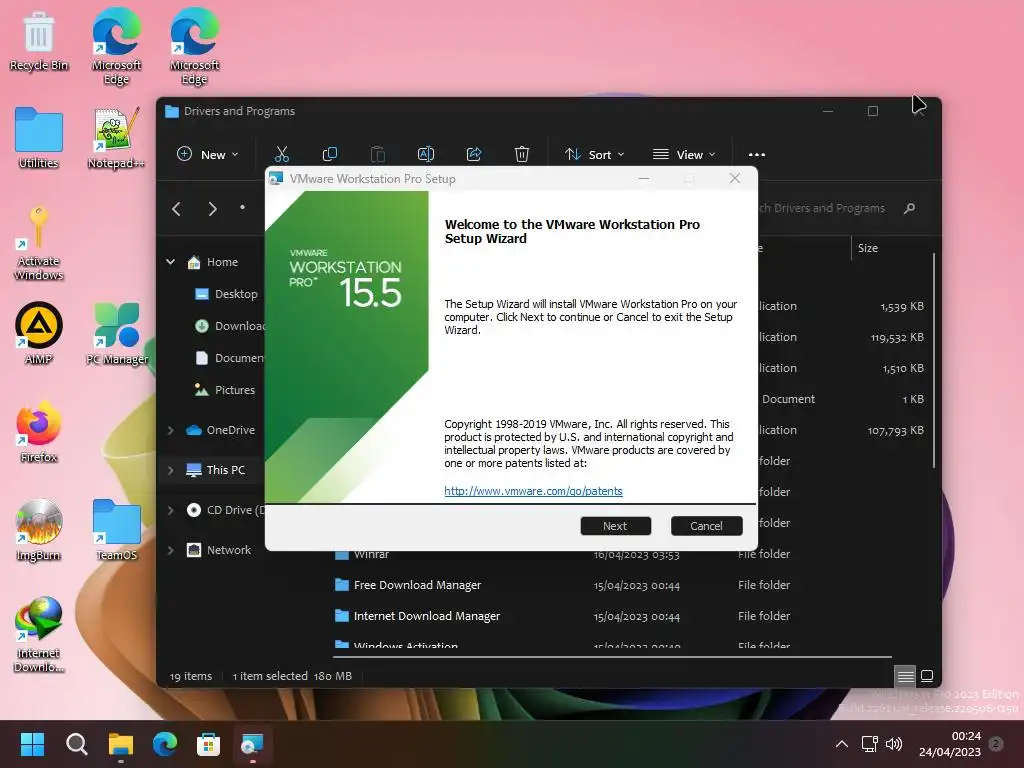Open the PC Manager desktop shortcut
Viewport: 1024px width, 768px height.
tap(116, 333)
